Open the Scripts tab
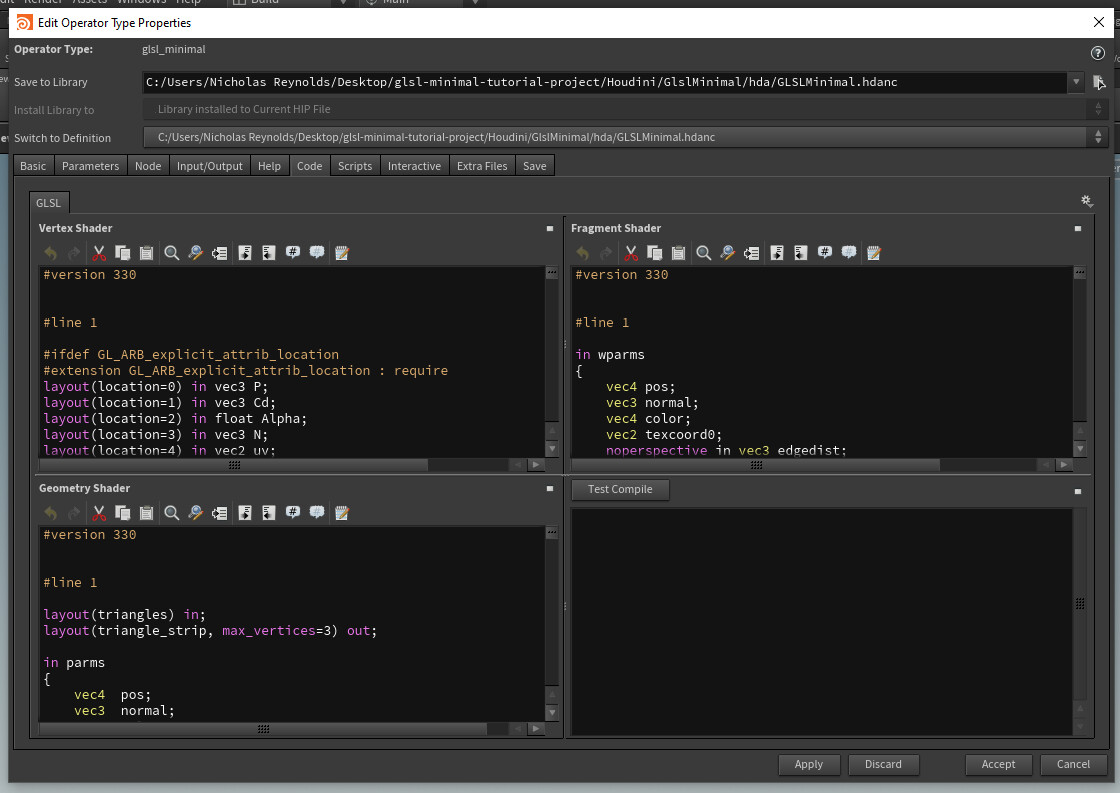 click(x=354, y=165)
